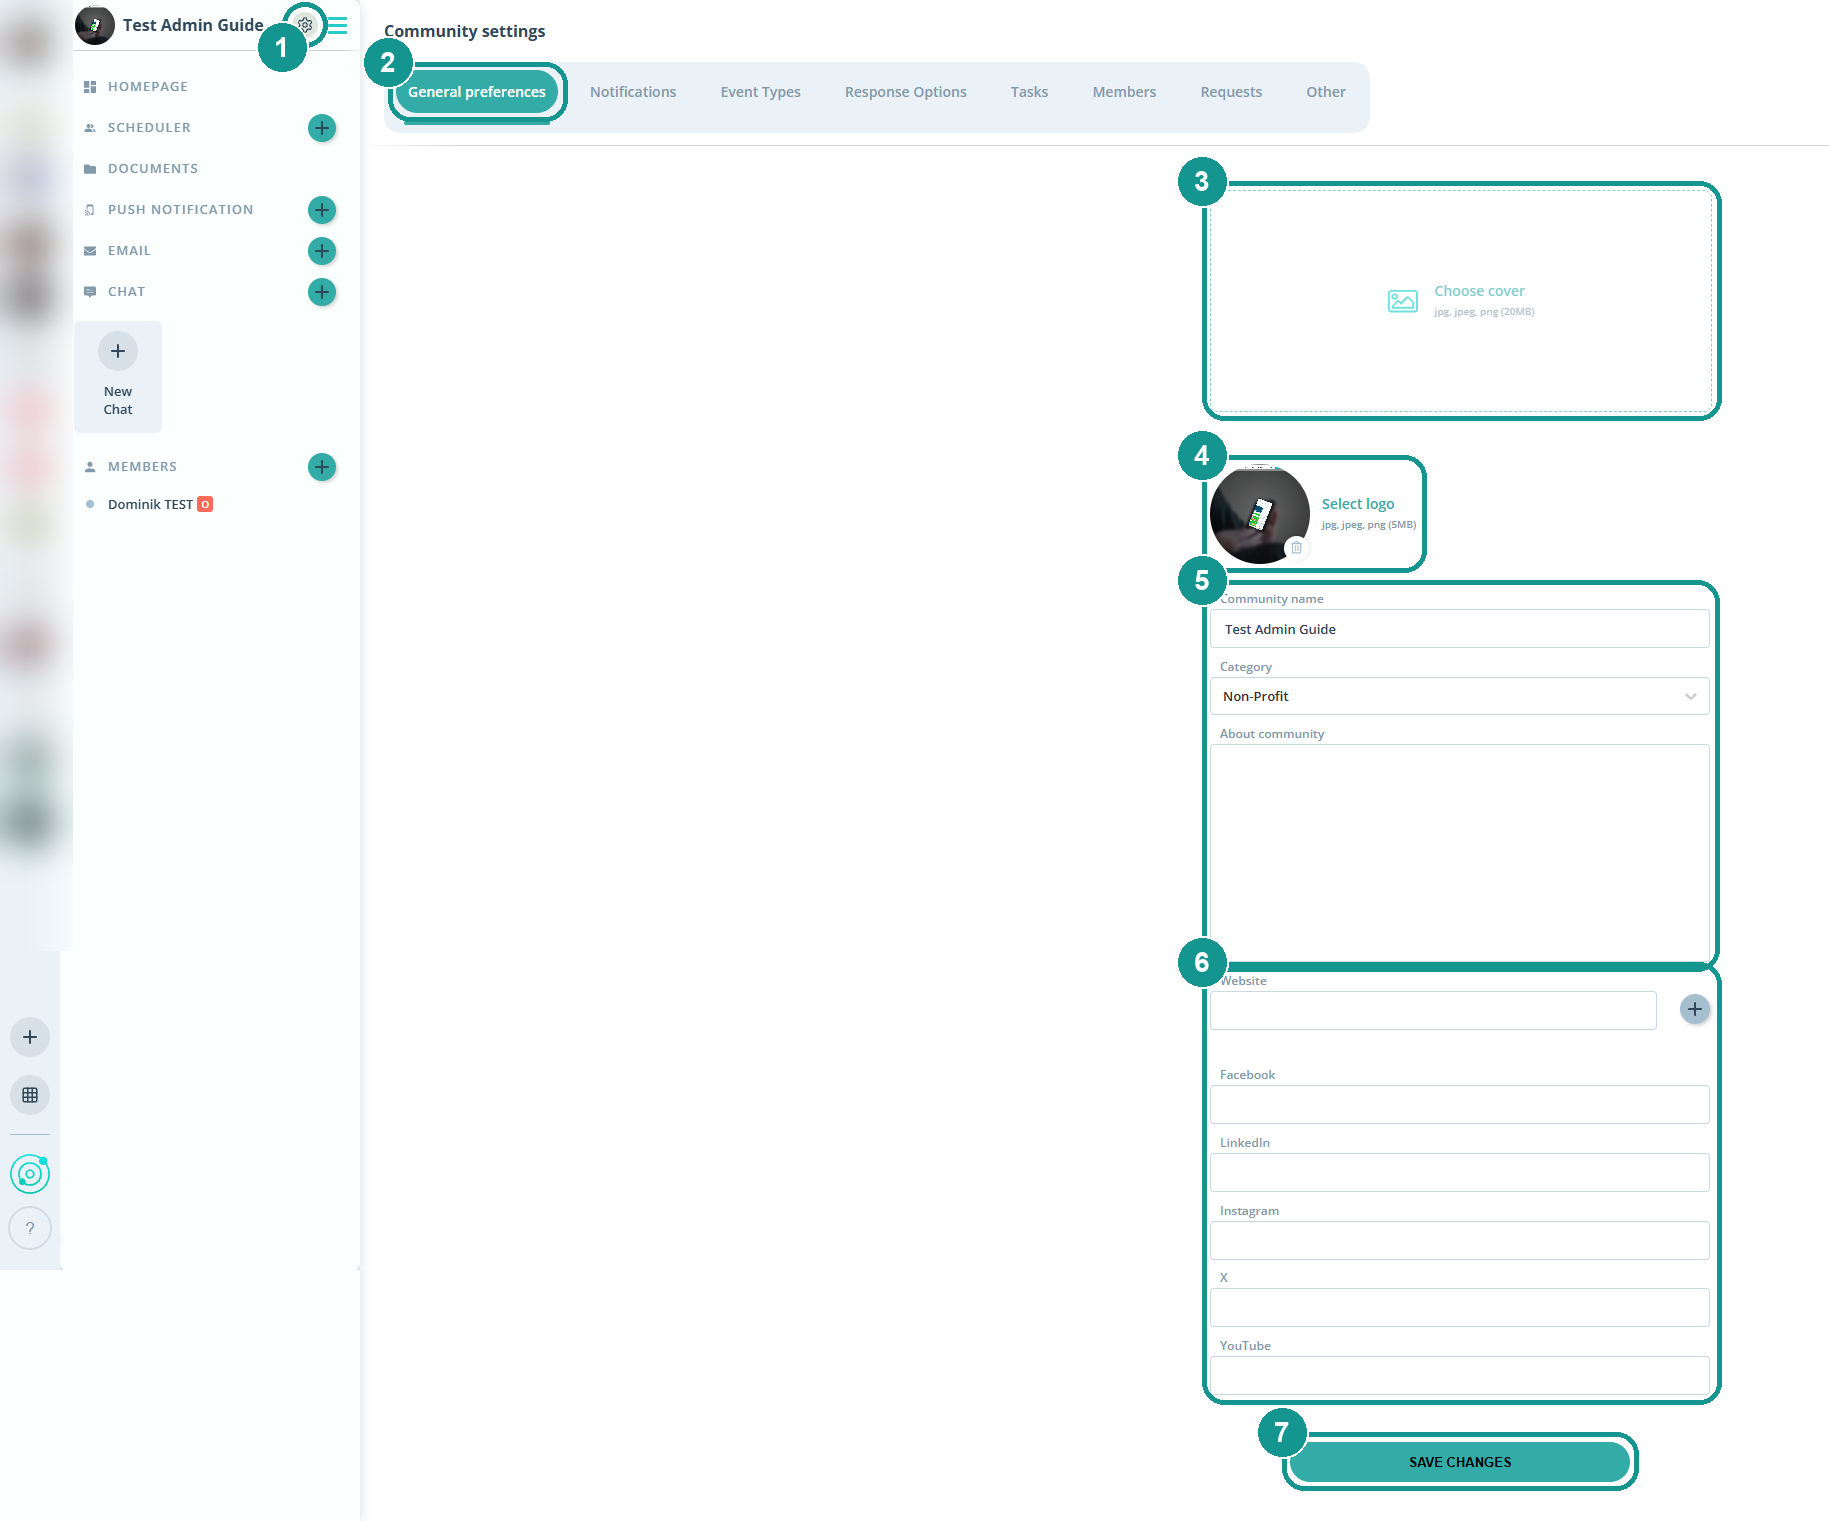Compose a new email plus icon
Viewport: 1829px width, 1521px height.
point(322,251)
